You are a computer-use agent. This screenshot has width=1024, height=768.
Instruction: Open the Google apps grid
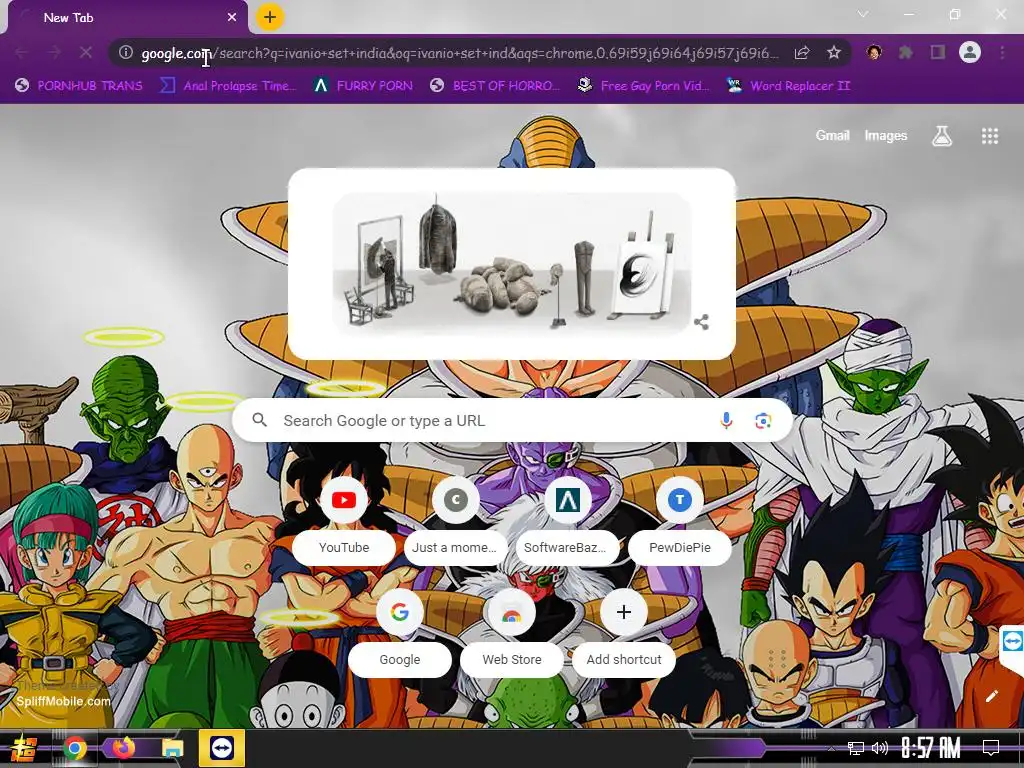[989, 135]
